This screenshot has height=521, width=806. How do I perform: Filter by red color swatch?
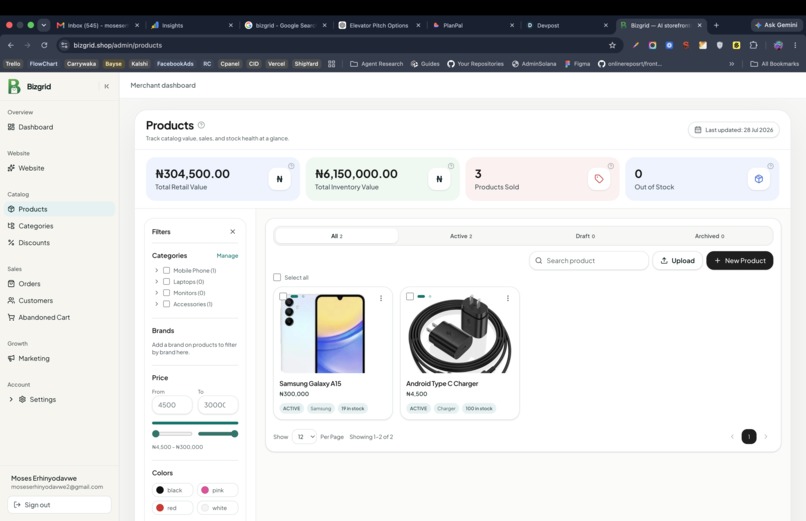pyautogui.click(x=173, y=508)
